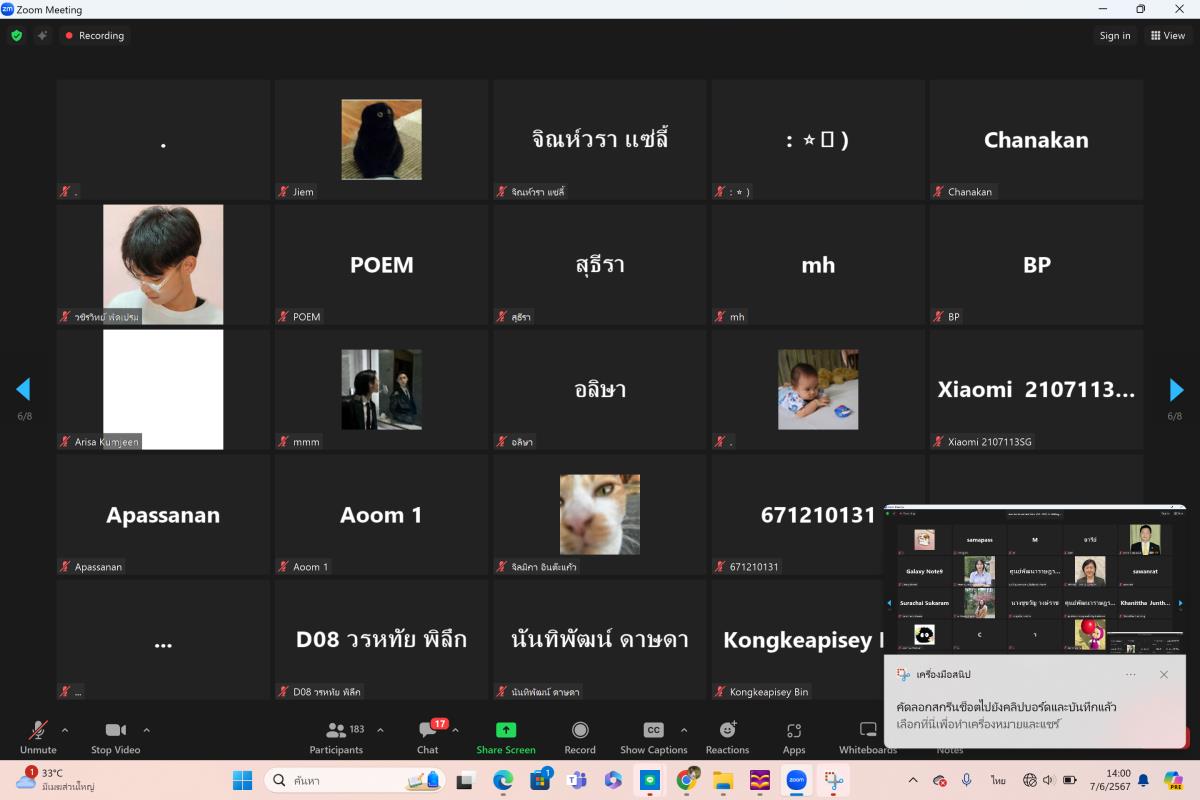Open Zoom icon on the taskbar
The height and width of the screenshot is (800, 1200).
click(796, 780)
